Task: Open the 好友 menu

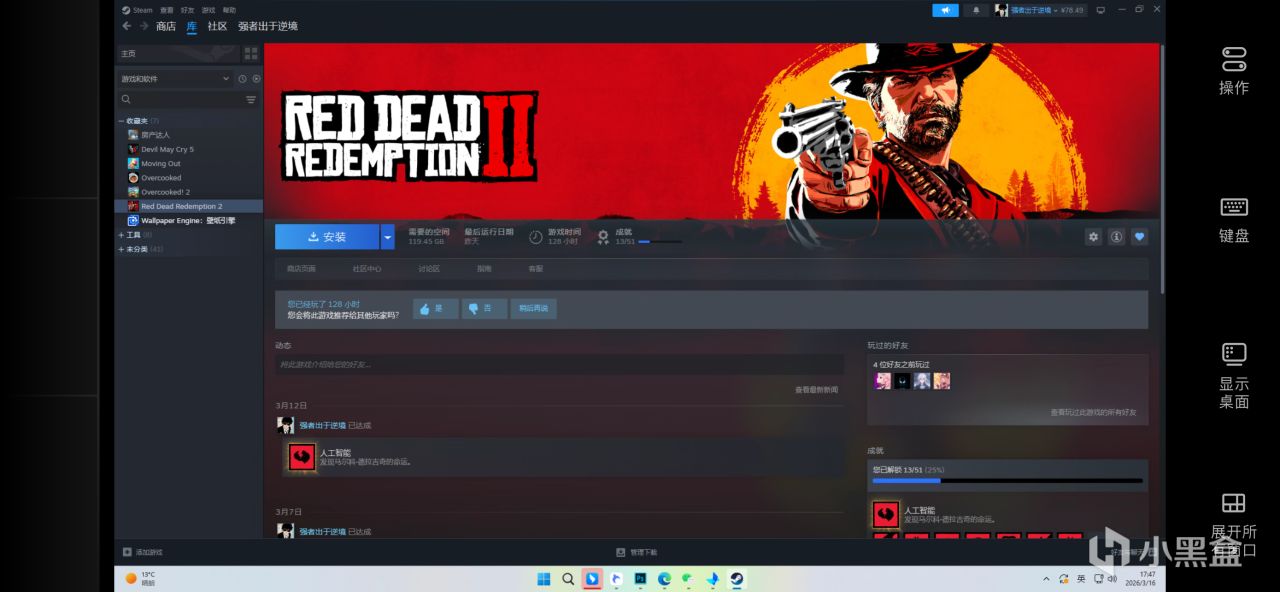Action: coord(188,10)
